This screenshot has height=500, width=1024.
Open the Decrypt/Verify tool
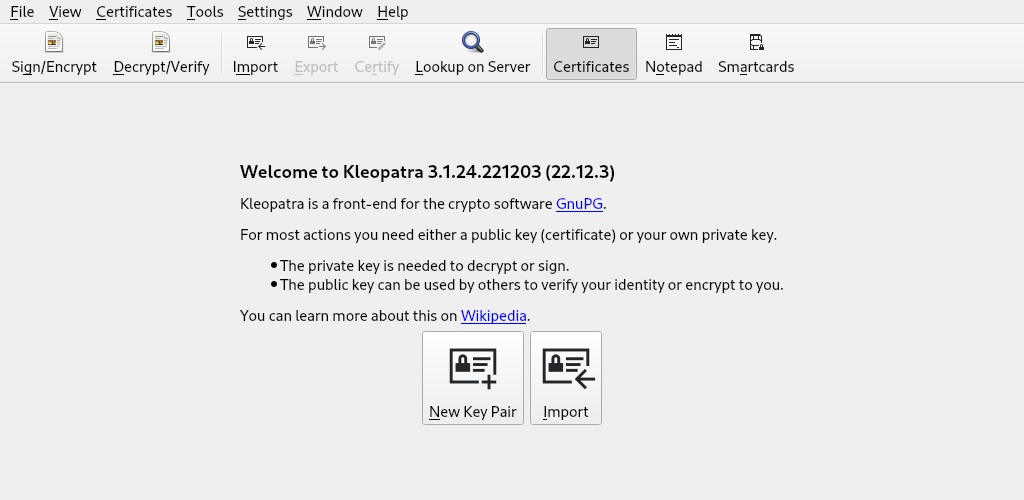pos(161,54)
